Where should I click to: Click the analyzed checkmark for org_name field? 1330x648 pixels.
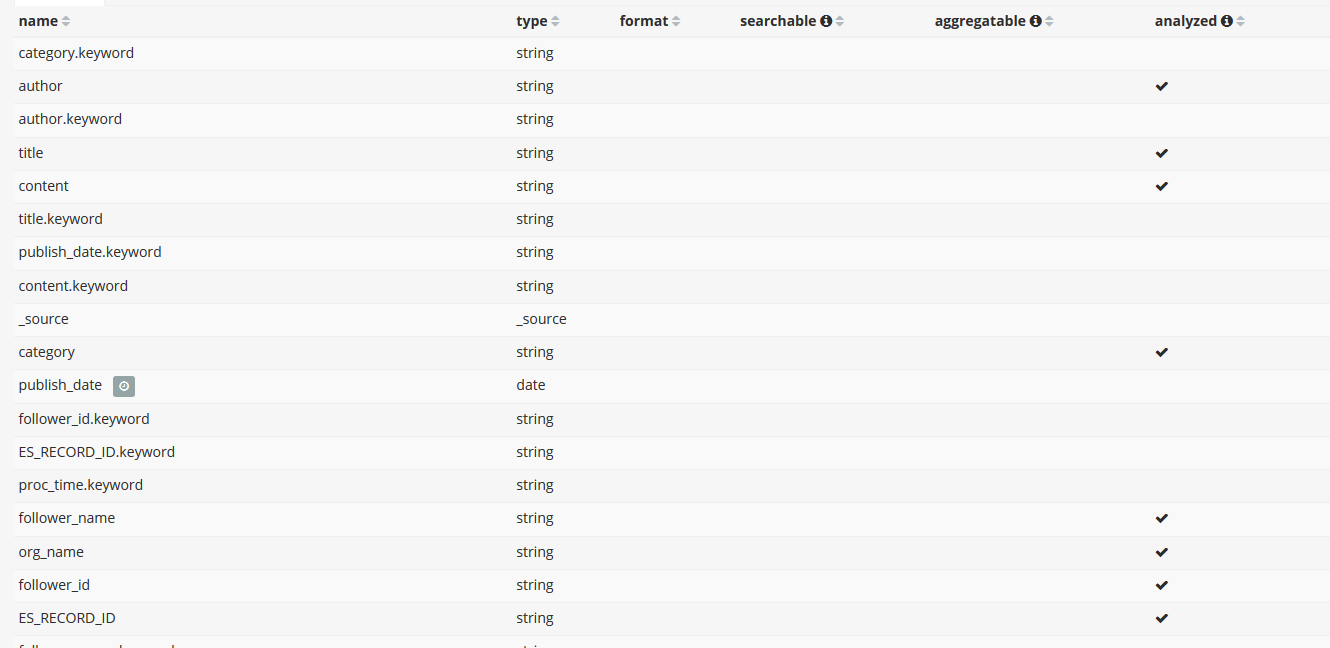coord(1161,552)
